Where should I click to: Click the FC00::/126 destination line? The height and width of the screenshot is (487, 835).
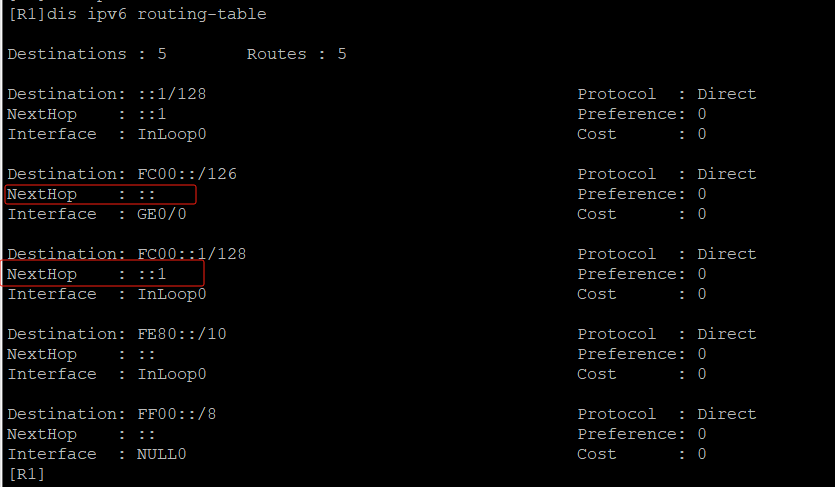point(122,174)
